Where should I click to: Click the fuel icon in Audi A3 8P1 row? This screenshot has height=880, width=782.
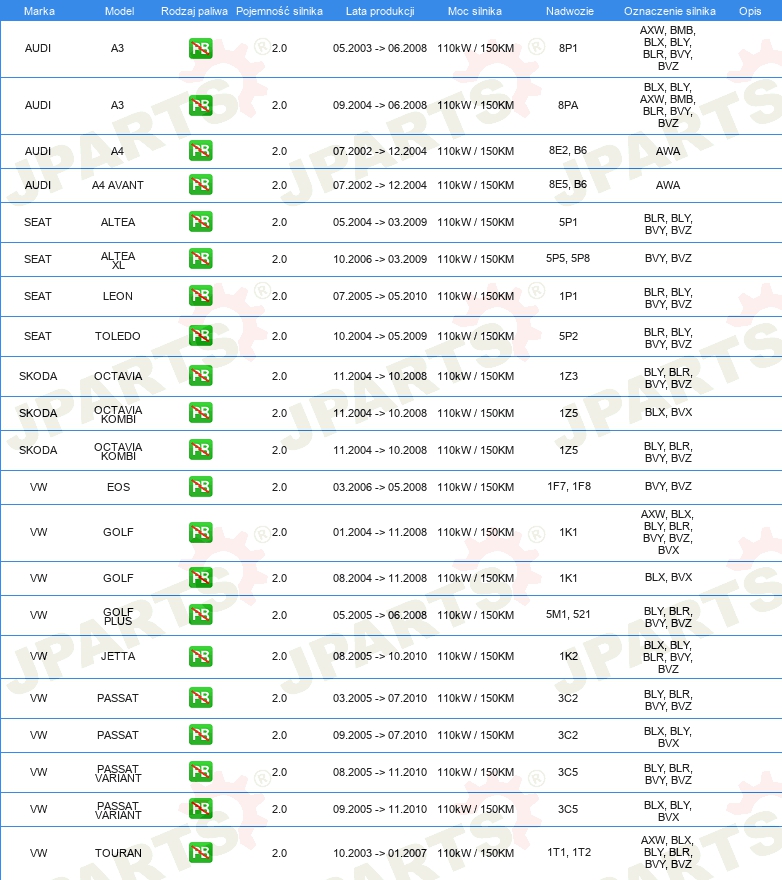200,48
